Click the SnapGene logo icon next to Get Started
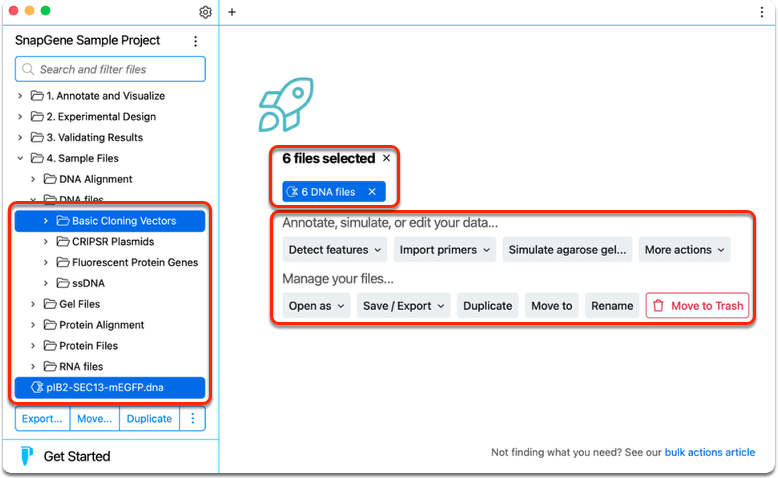The height and width of the screenshot is (478, 778). coord(27,456)
